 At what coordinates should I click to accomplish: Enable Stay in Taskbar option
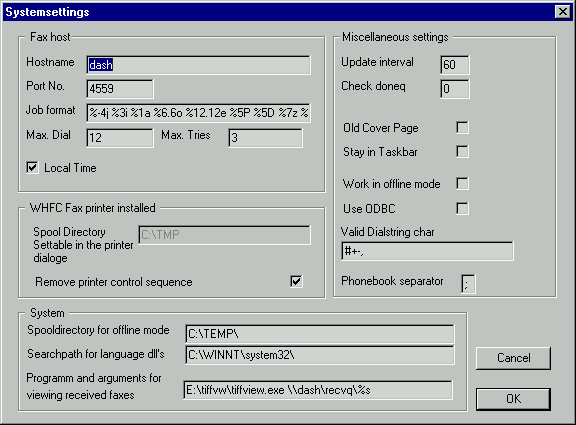[462, 151]
